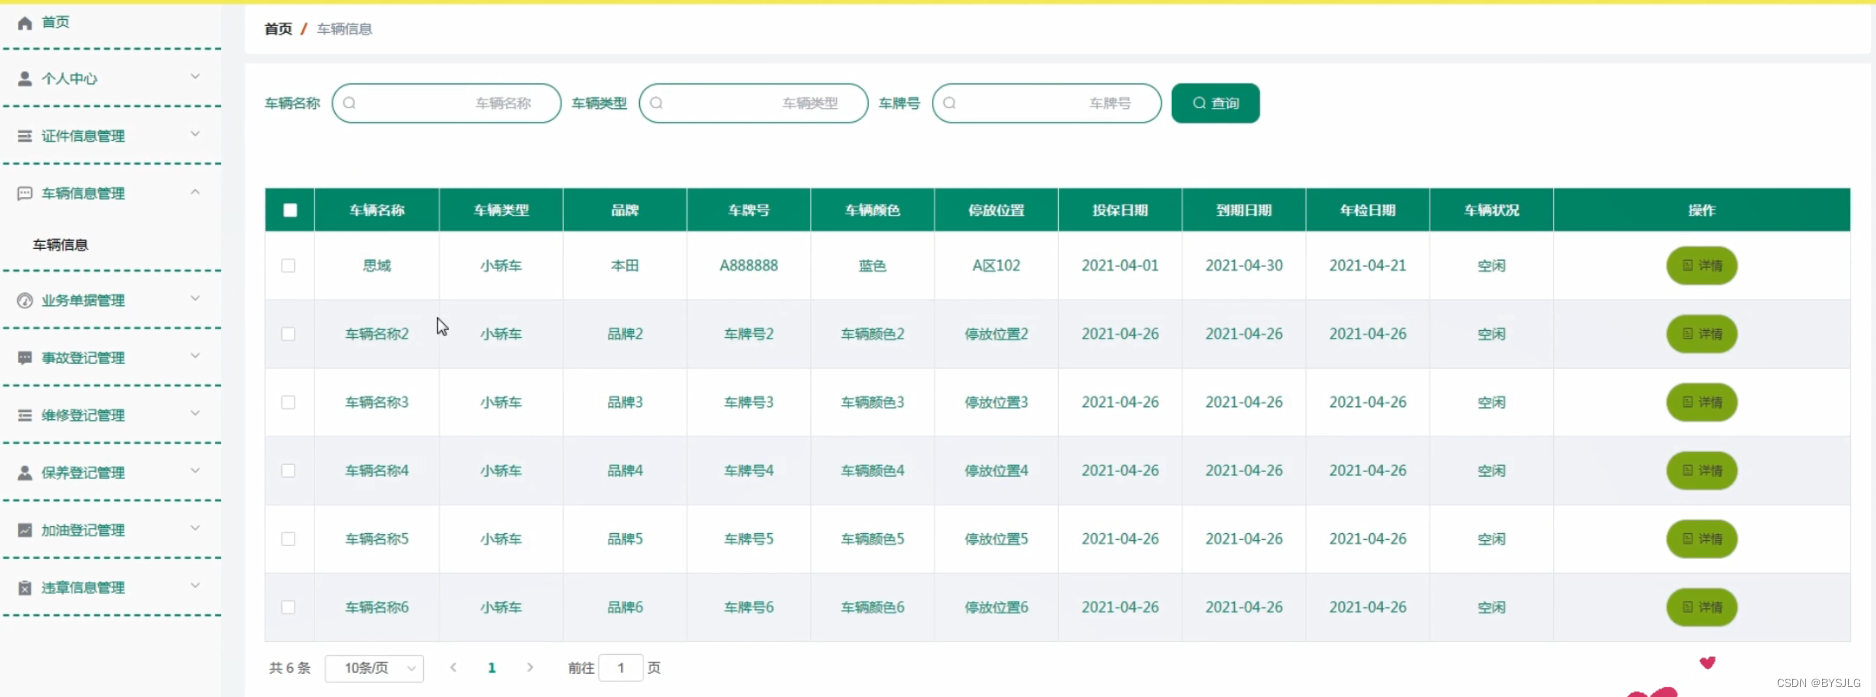Screen dimensions: 1876x697
Task: Check the row for 车辆名称3
Action: (288, 402)
